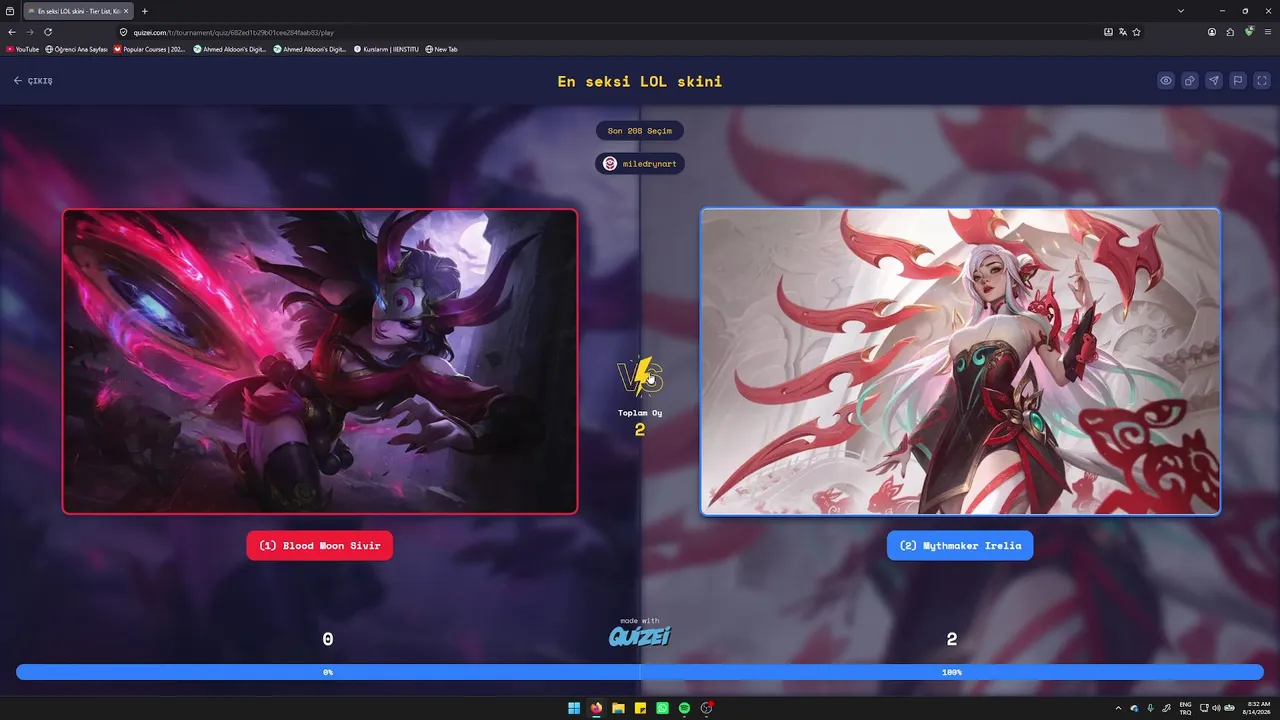This screenshot has height=720, width=1280.
Task: Reload the page
Action: 48,32
